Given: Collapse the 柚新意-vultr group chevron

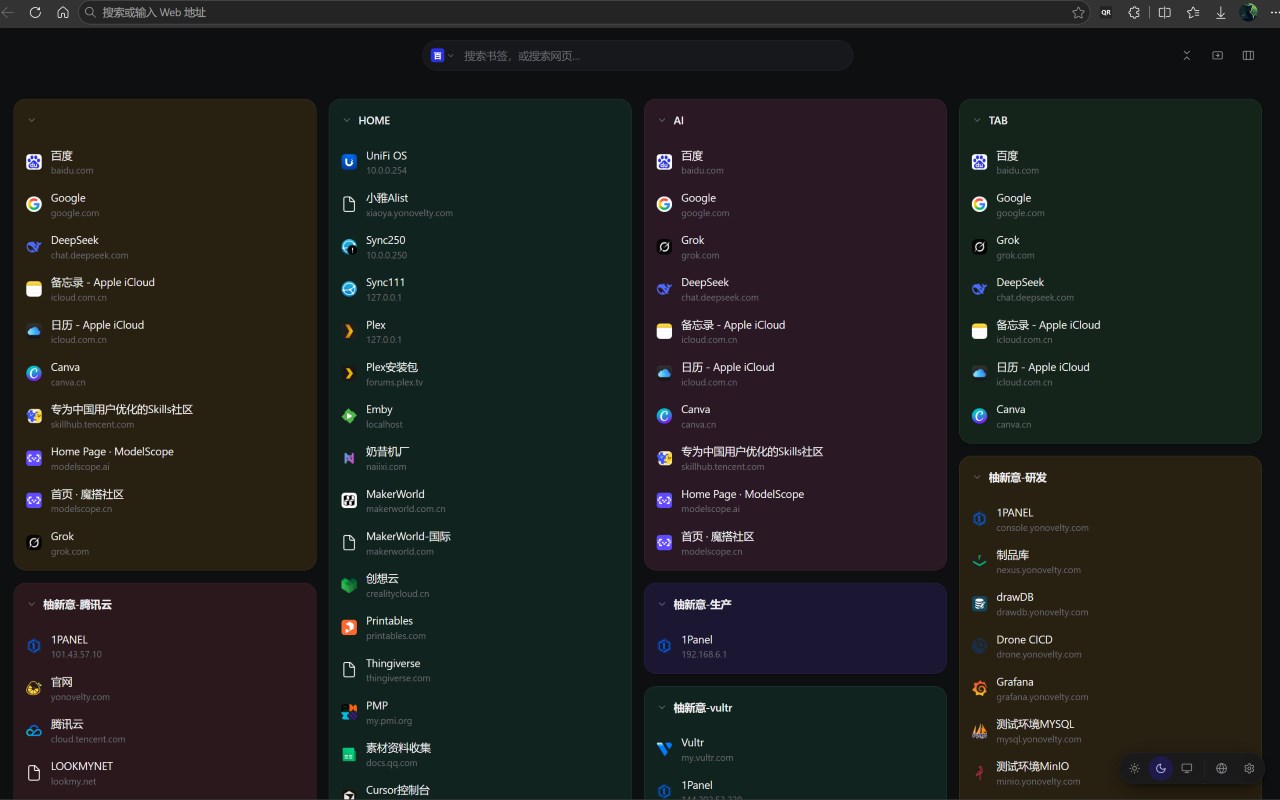Looking at the screenshot, I should tap(662, 707).
